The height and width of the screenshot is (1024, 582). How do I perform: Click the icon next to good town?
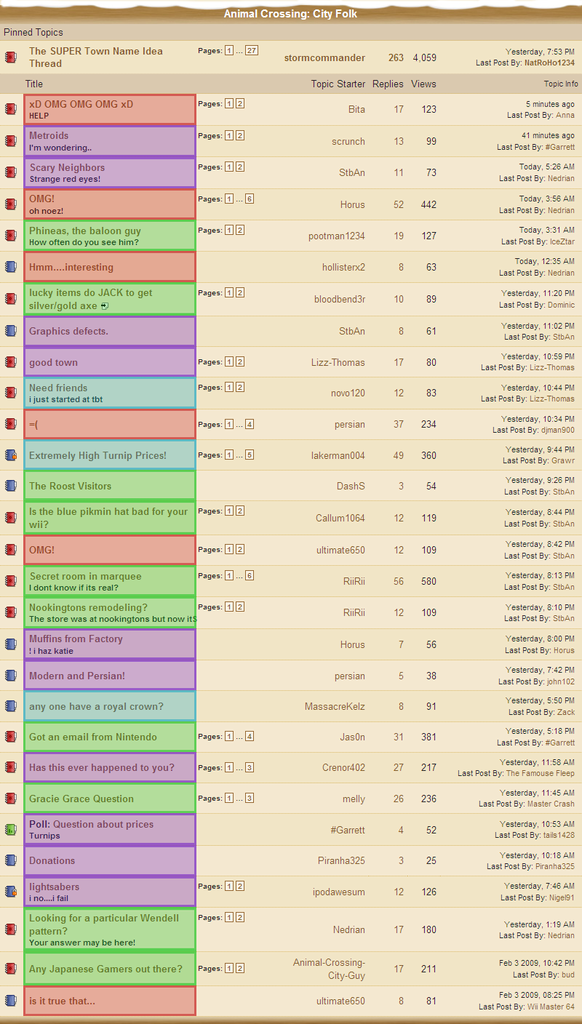(x=10, y=362)
